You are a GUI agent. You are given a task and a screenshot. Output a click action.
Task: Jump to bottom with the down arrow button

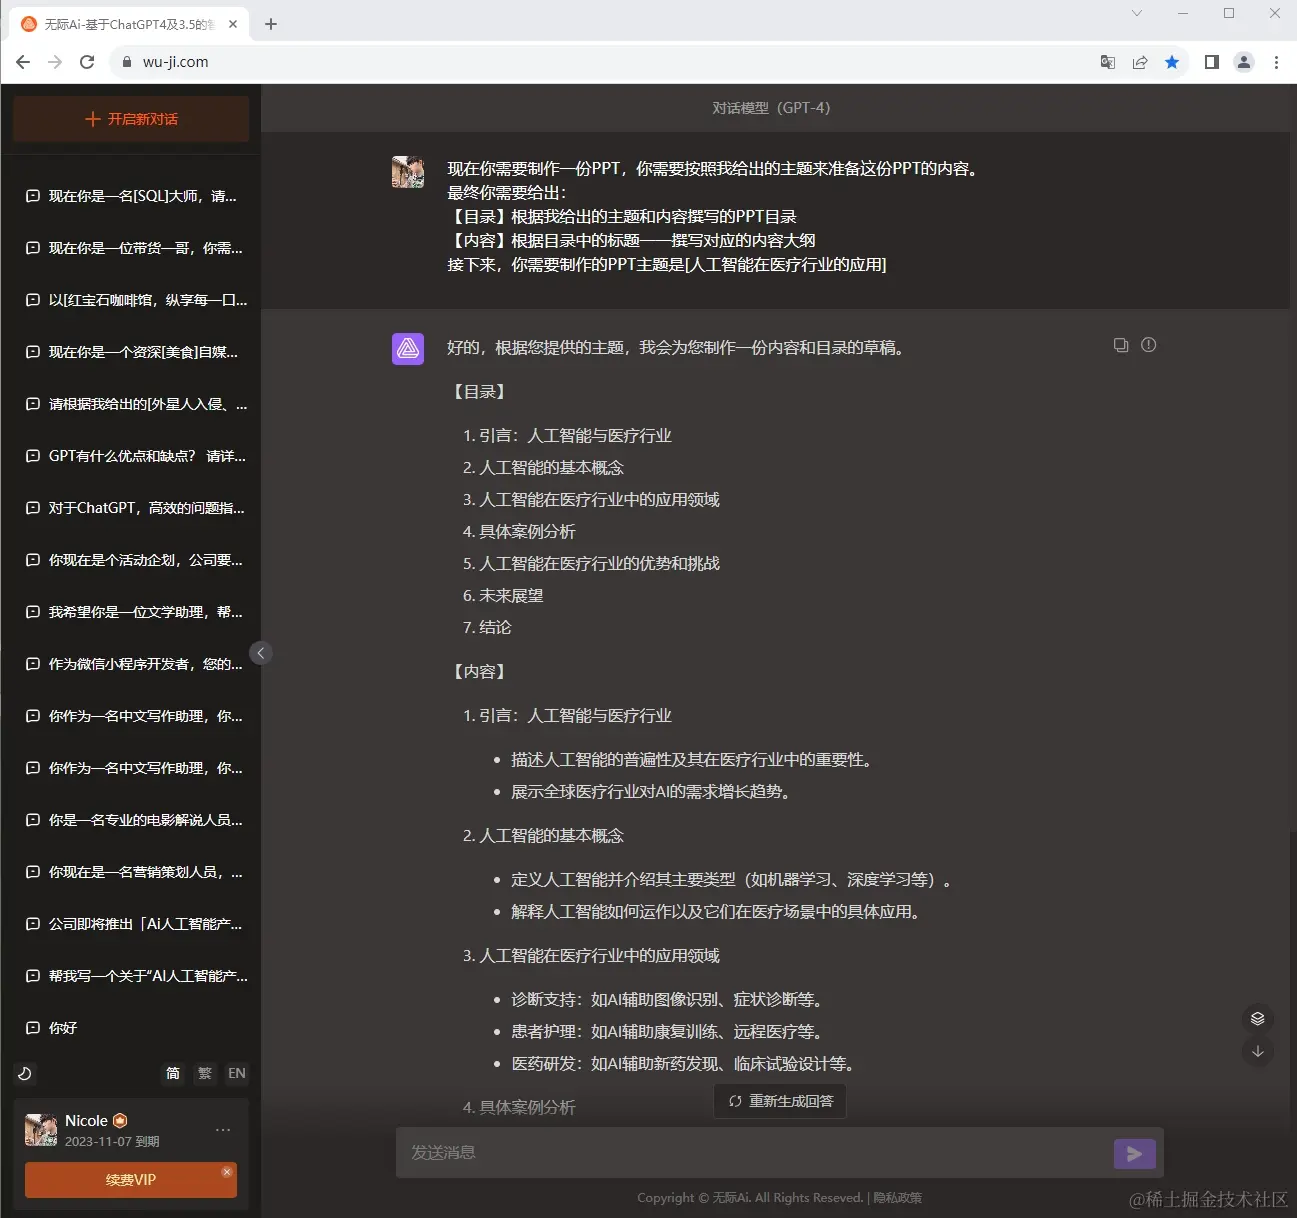click(x=1258, y=1051)
